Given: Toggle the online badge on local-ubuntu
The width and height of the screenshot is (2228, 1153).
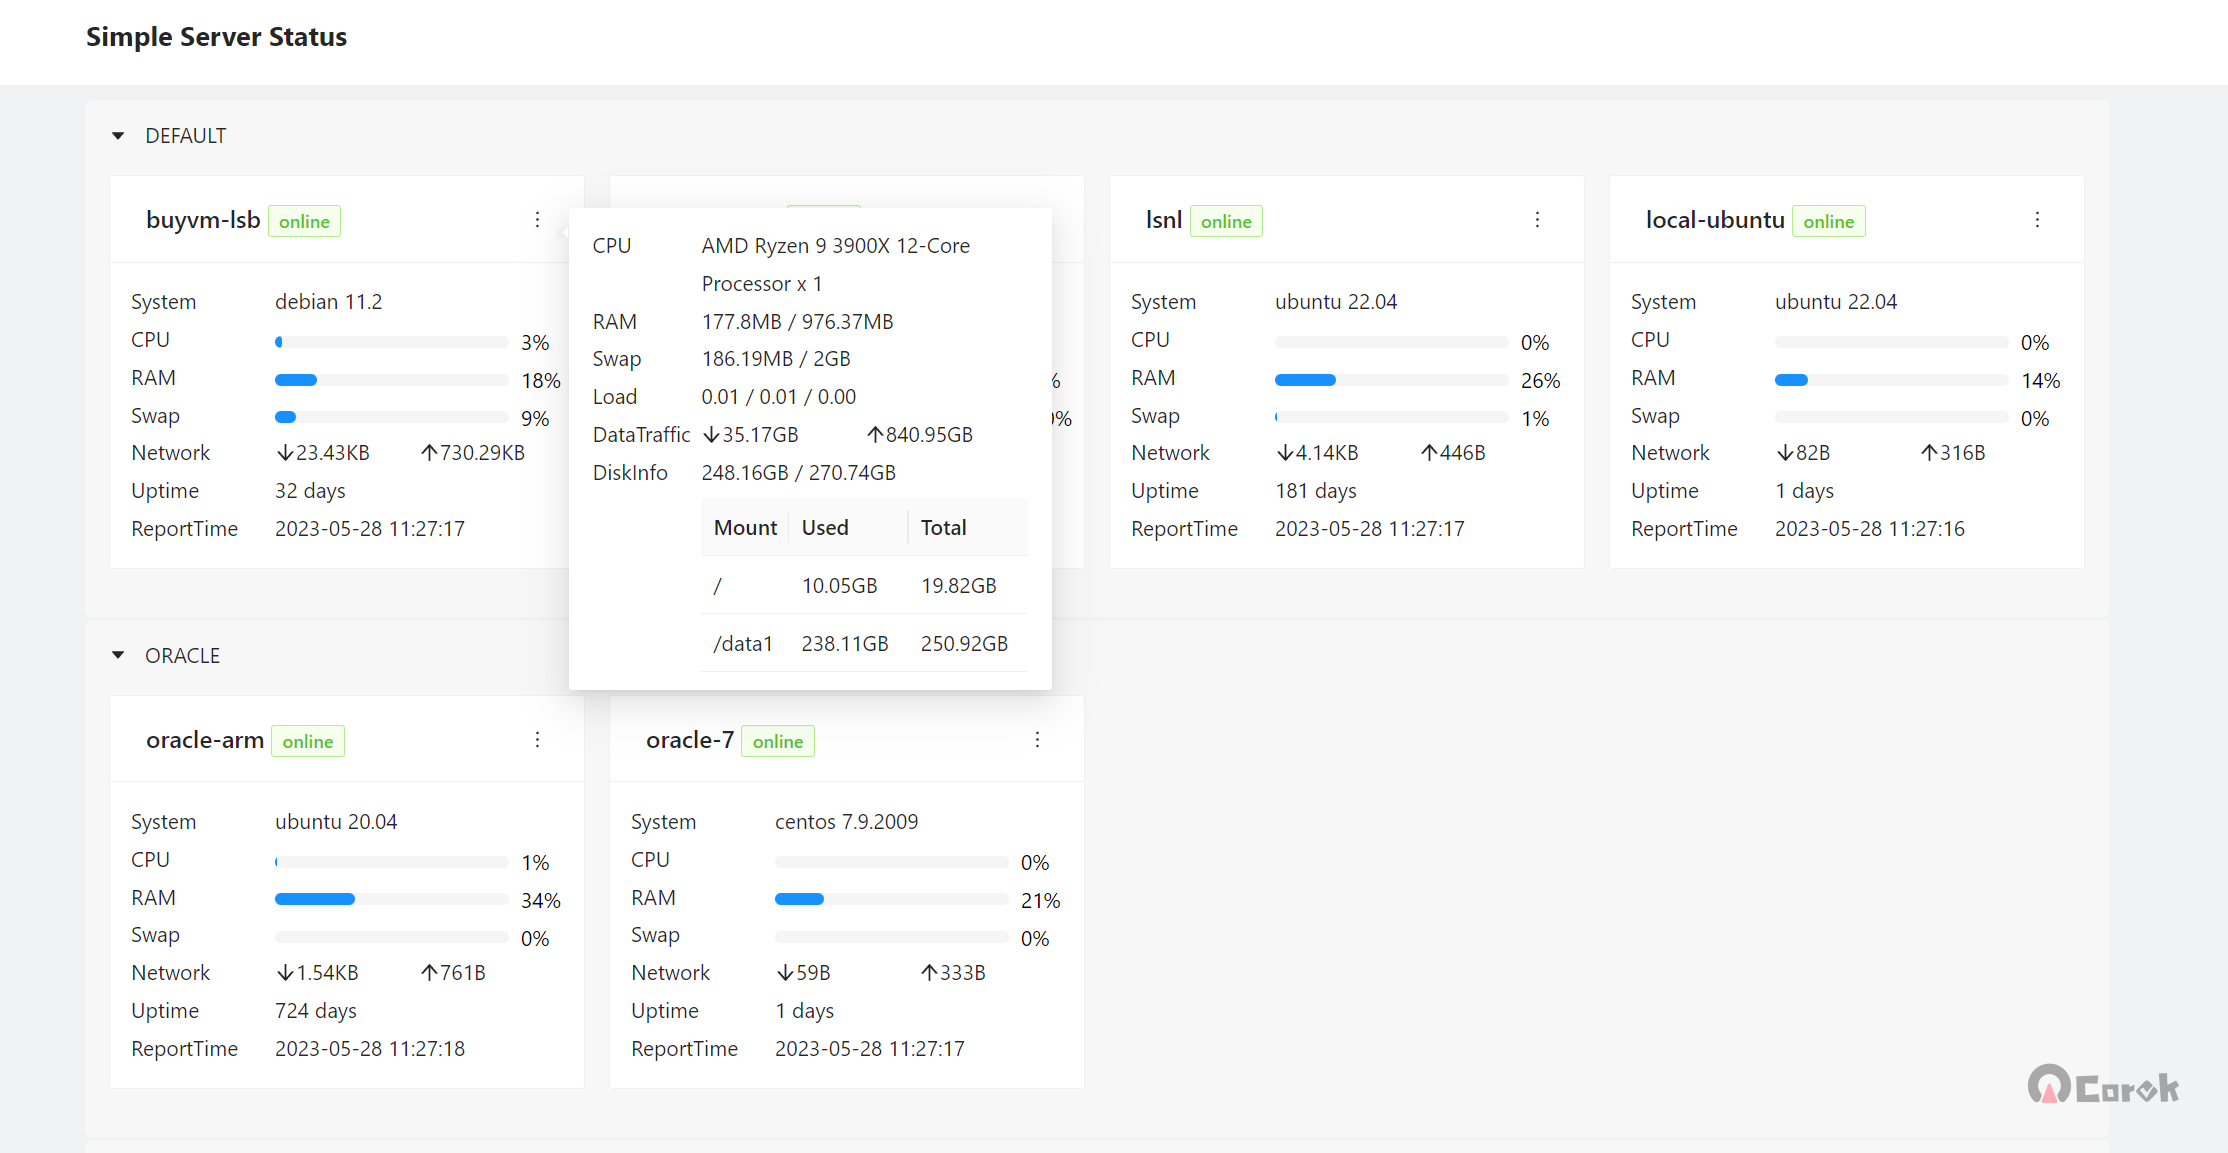Looking at the screenshot, I should click(x=1828, y=221).
